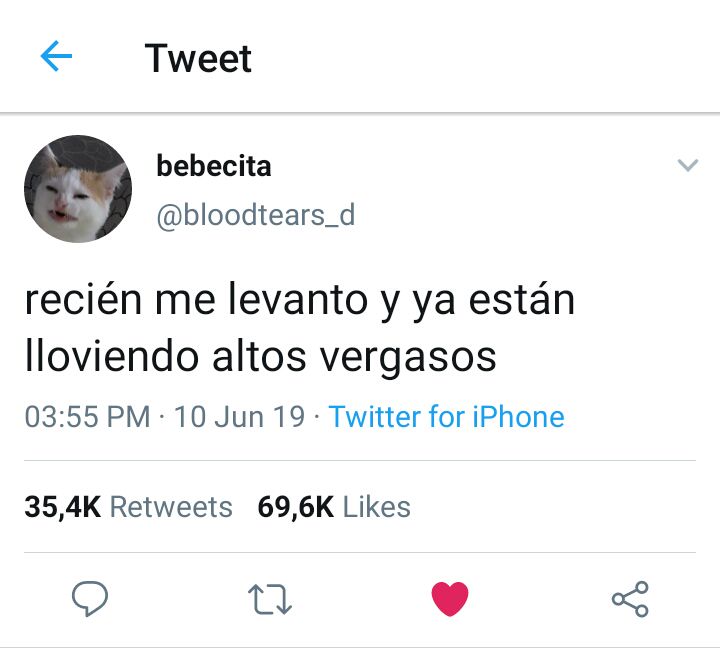The image size is (720, 652).
Task: View the 69,6K Likes list
Action: coord(334,507)
